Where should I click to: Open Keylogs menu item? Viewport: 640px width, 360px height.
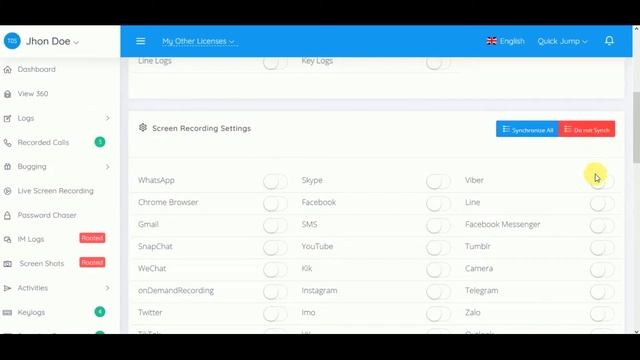click(31, 313)
